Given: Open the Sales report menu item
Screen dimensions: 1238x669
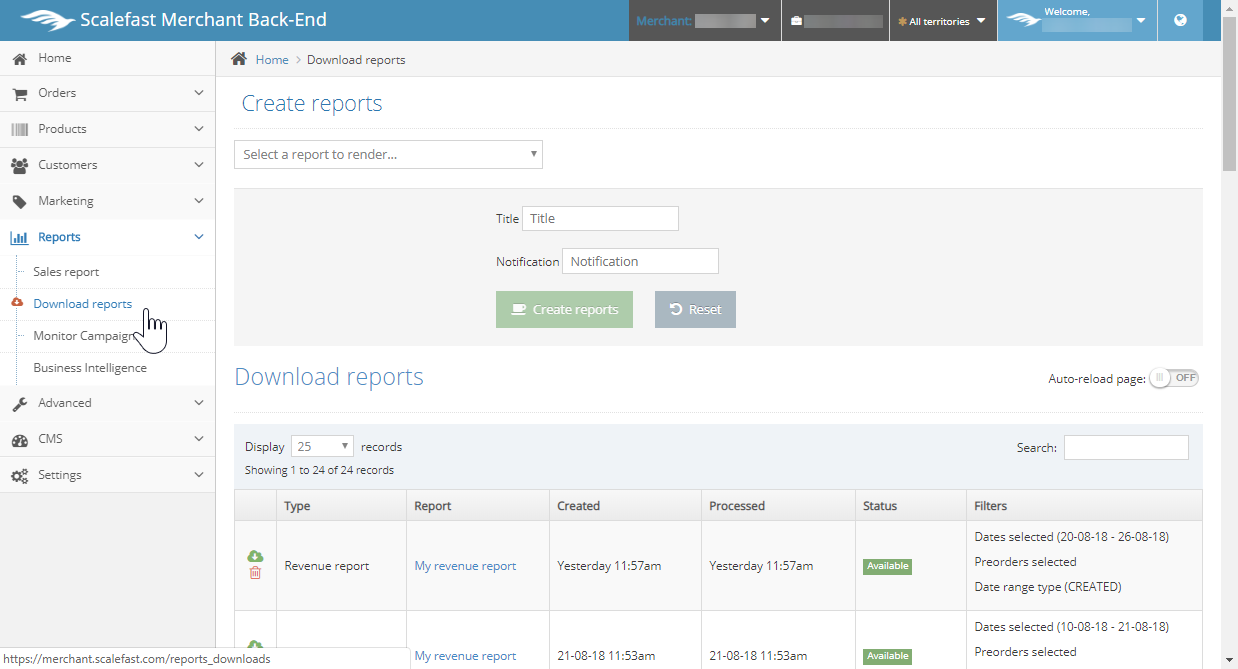Looking at the screenshot, I should (66, 272).
